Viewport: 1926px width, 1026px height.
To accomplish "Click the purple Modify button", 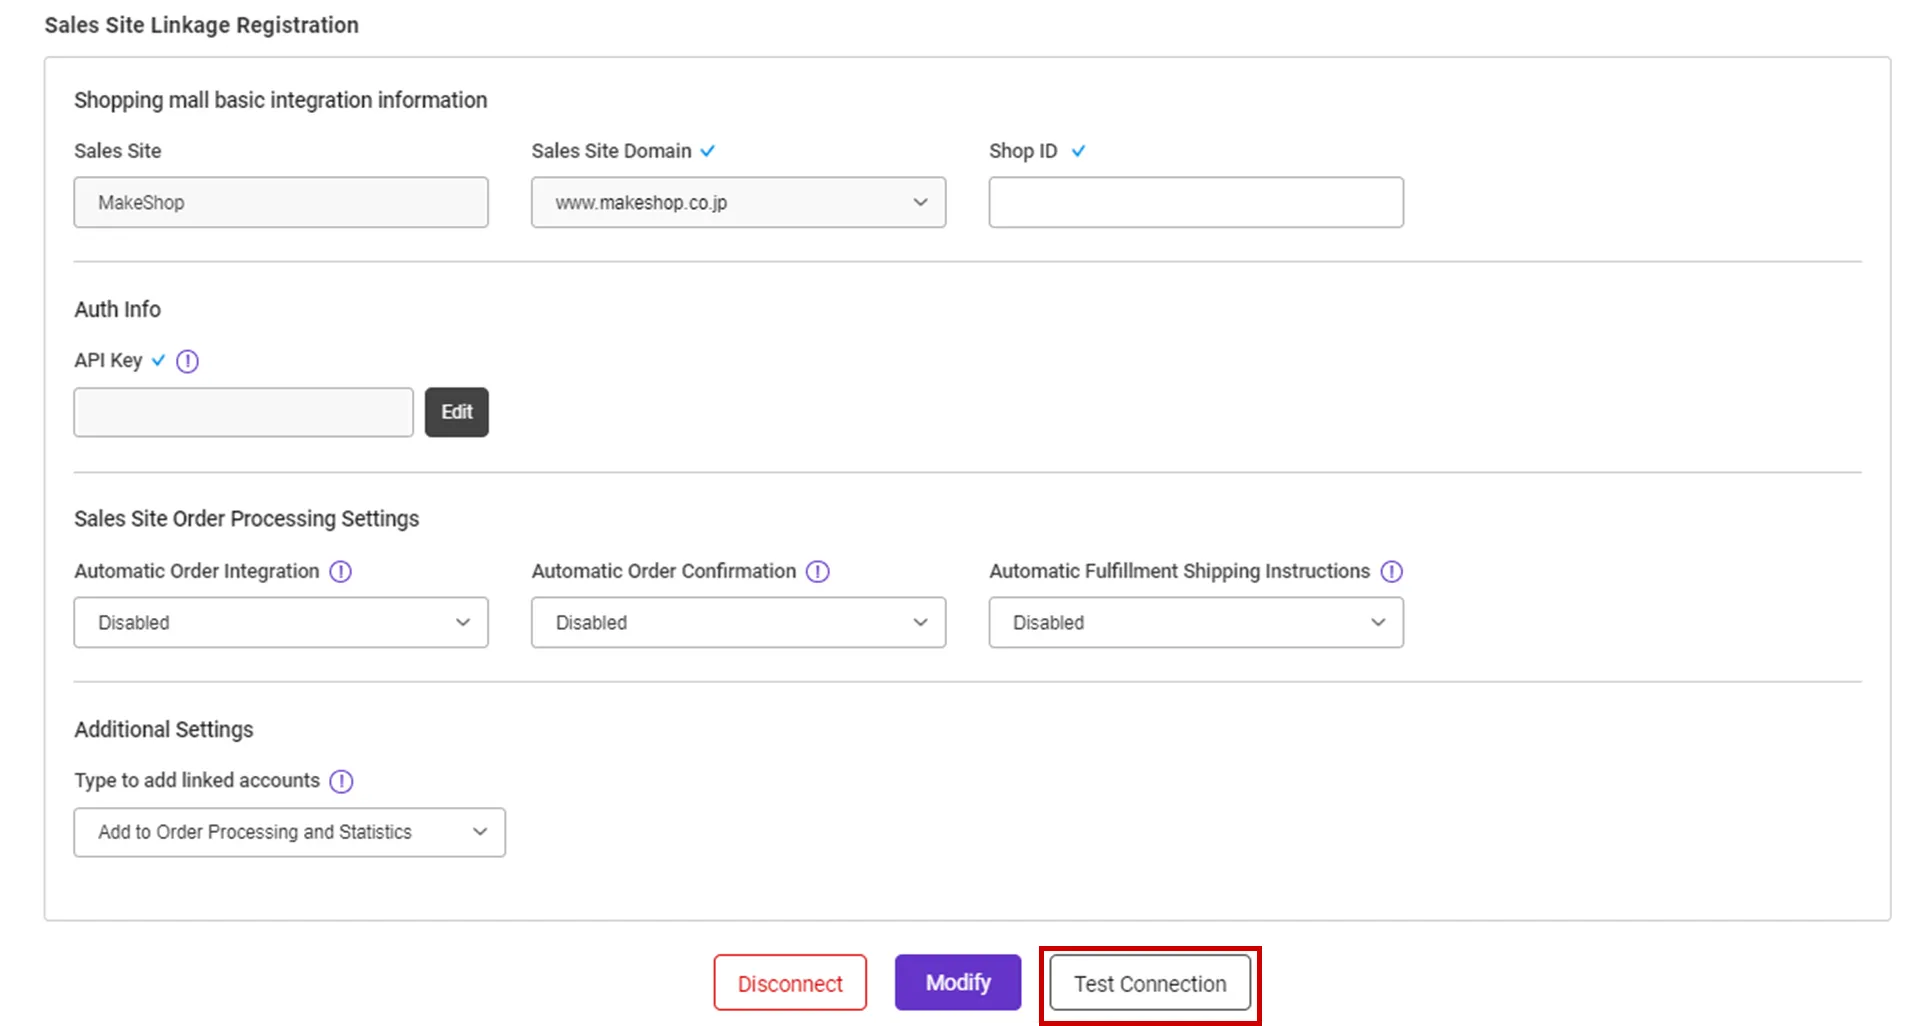I will click(958, 983).
